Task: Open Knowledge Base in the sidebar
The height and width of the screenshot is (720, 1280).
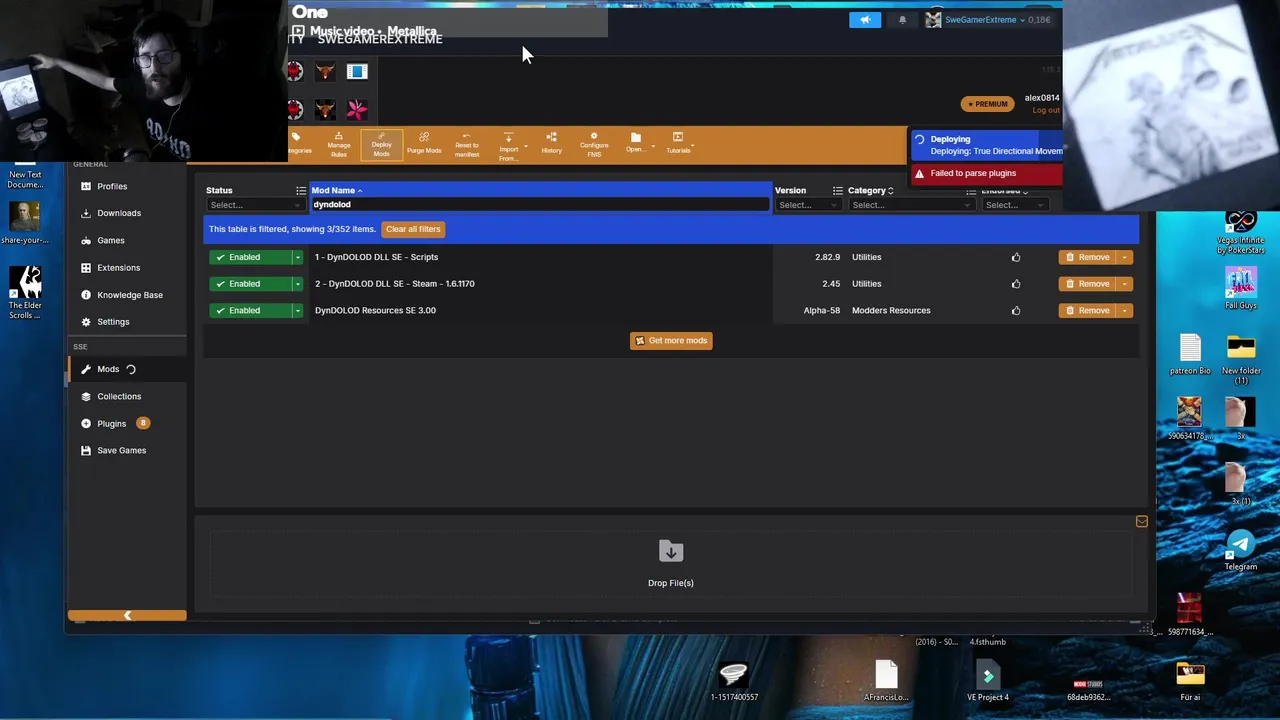Action: click(x=127, y=295)
